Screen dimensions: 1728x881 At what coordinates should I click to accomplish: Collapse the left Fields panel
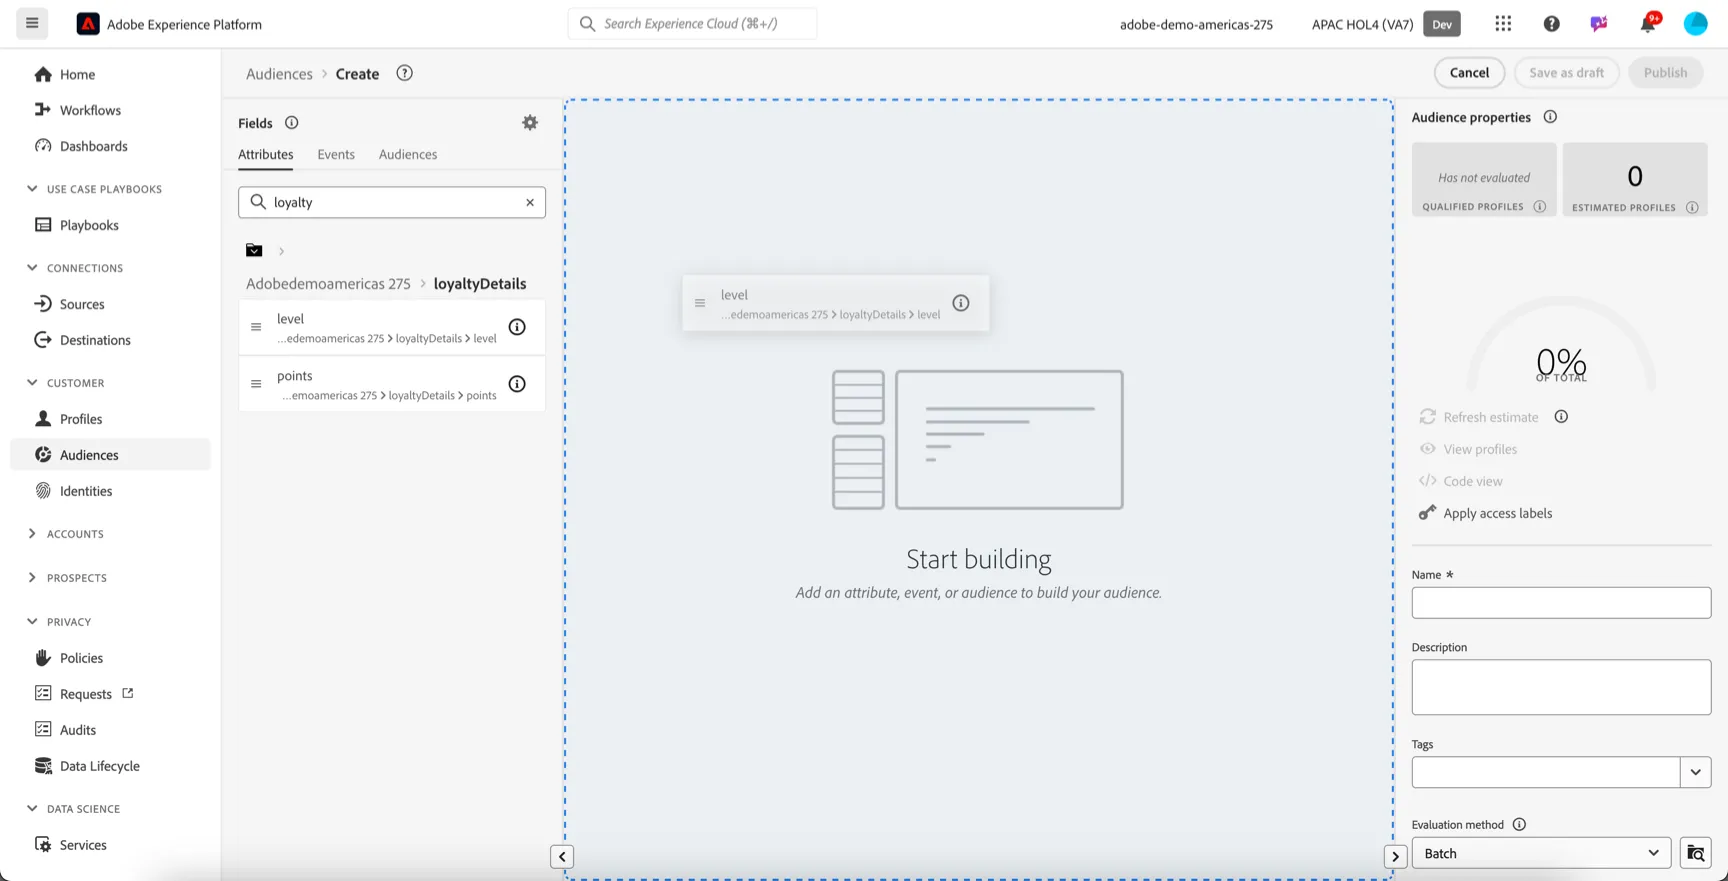pos(562,857)
